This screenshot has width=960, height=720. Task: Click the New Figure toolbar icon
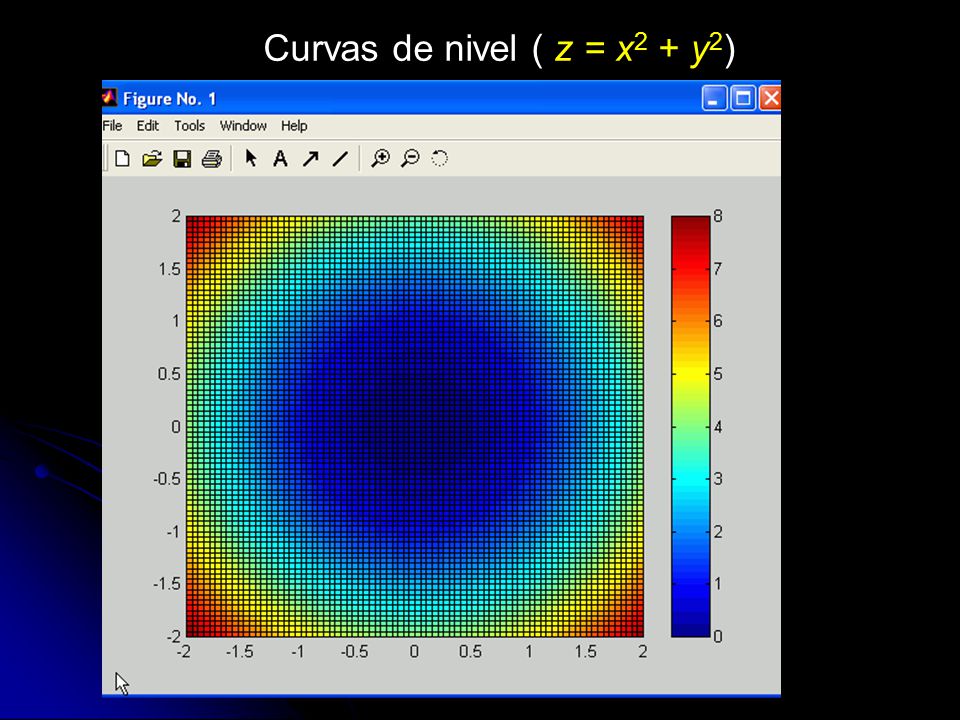tap(122, 159)
